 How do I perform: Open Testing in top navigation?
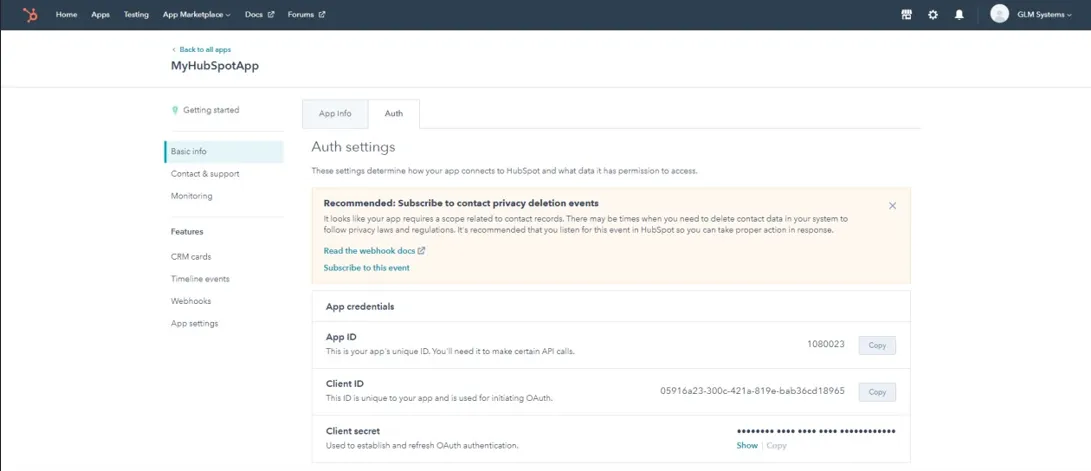[x=136, y=15]
